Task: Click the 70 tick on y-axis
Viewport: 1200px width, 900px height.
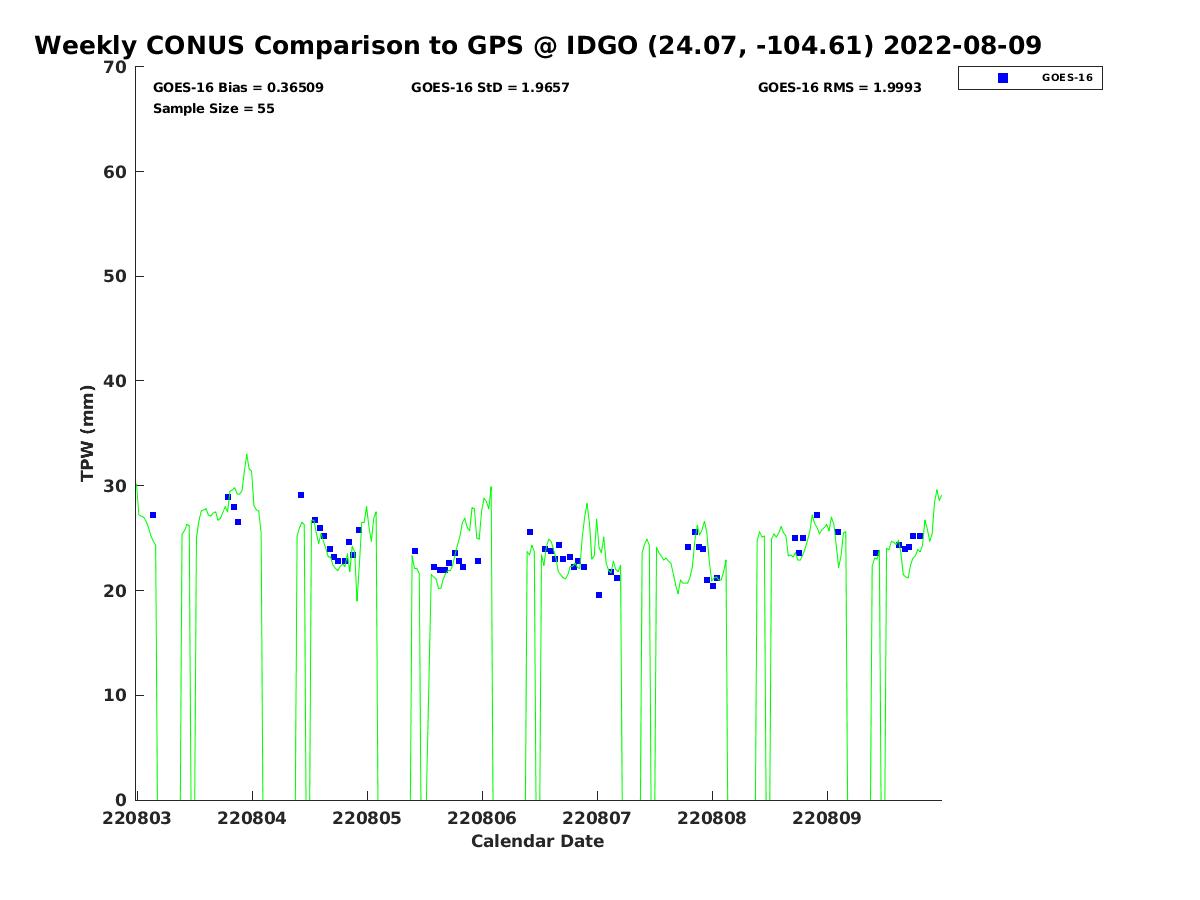Action: [x=116, y=67]
